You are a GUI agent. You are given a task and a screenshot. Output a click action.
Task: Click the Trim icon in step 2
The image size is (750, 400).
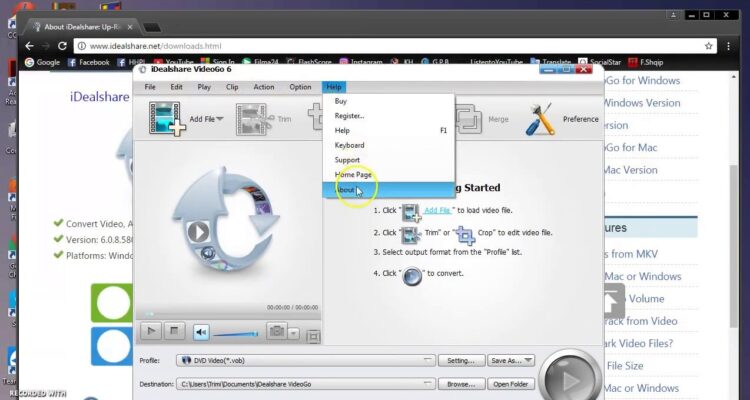pos(410,234)
